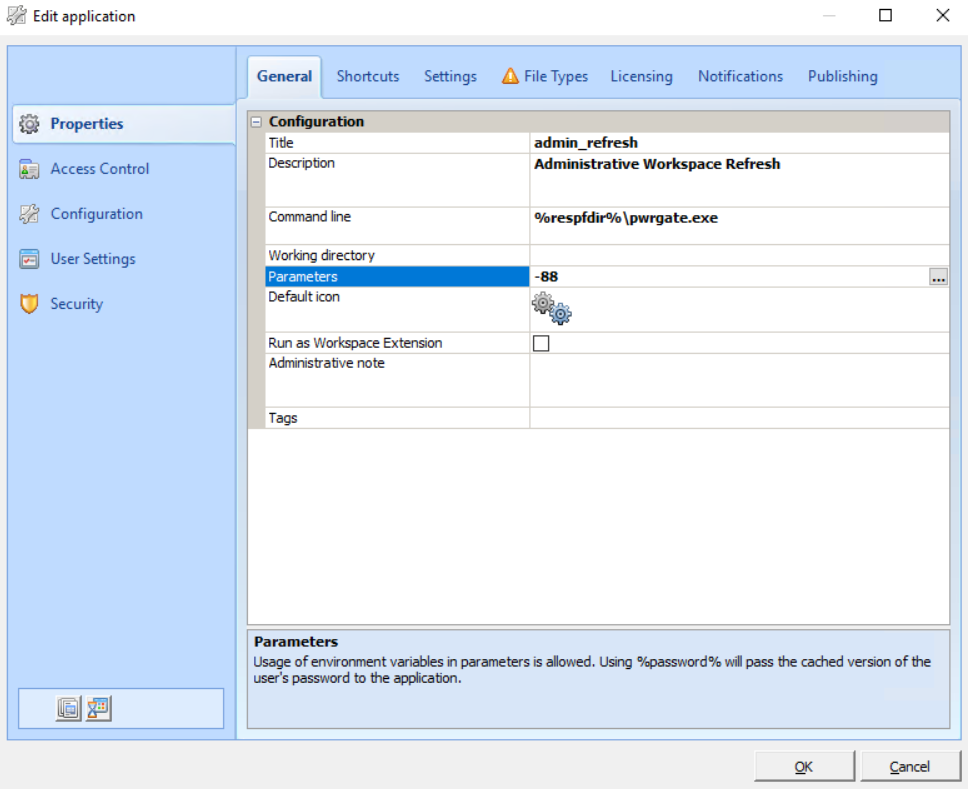Screen dimensions: 968x789
Task: Enable Run as Workspace Extension
Action: pos(540,342)
